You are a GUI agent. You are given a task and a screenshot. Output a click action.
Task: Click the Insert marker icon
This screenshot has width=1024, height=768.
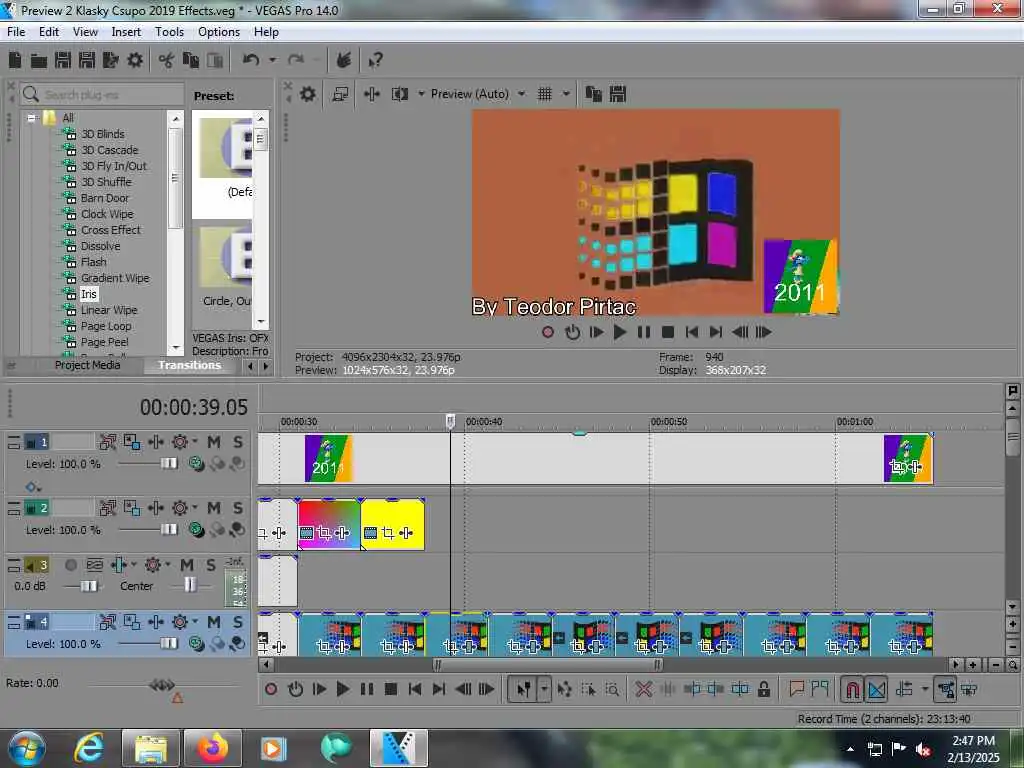tap(796, 688)
